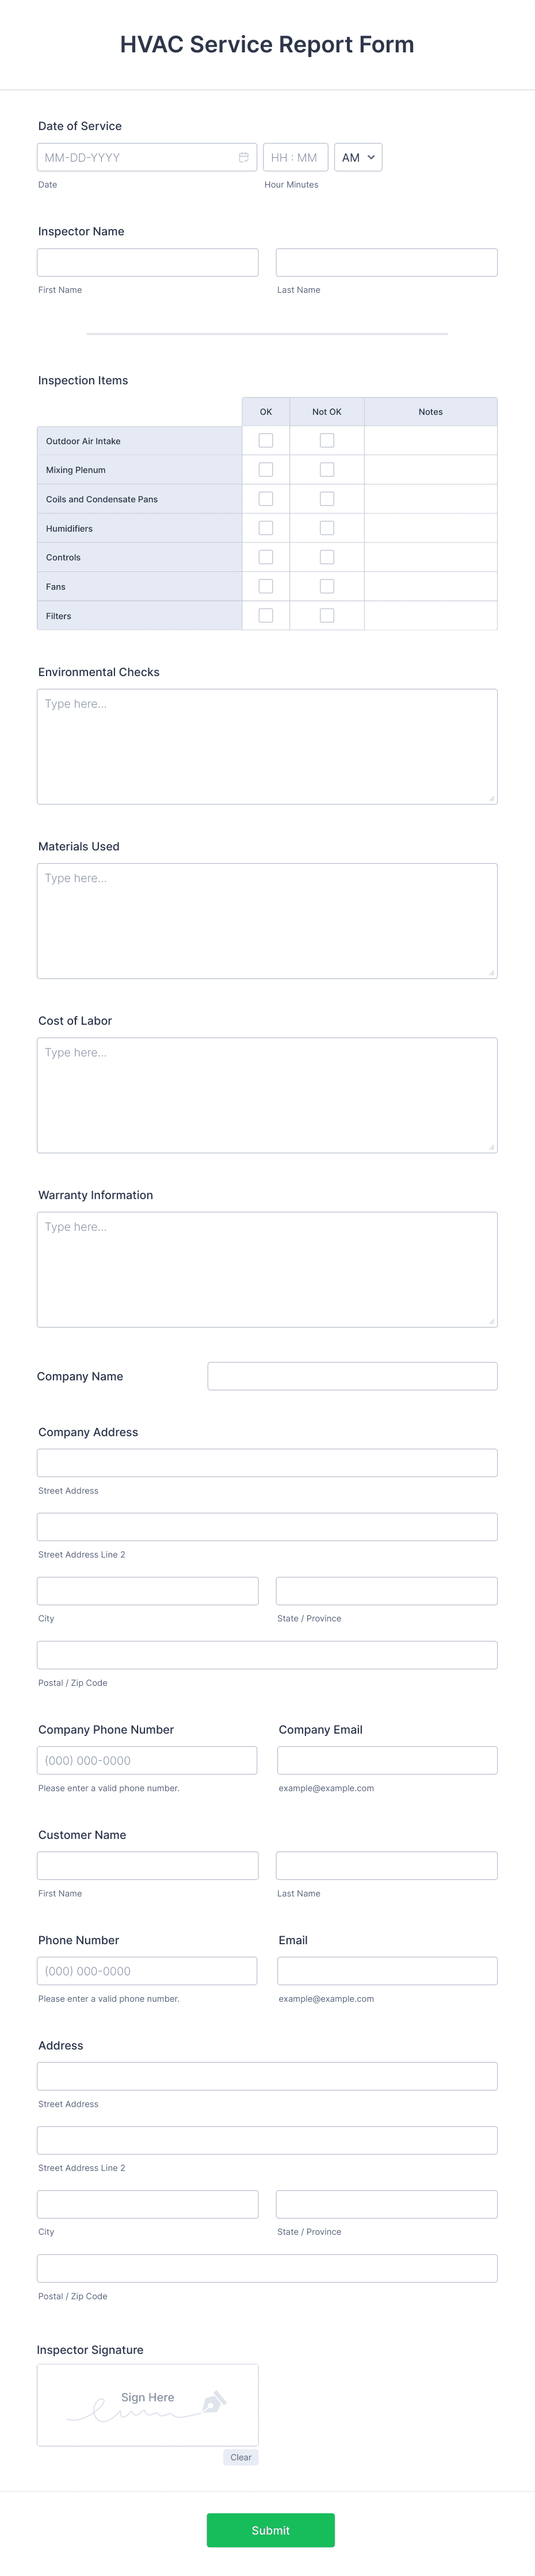Expand the AM/PM dropdown

pyautogui.click(x=358, y=157)
